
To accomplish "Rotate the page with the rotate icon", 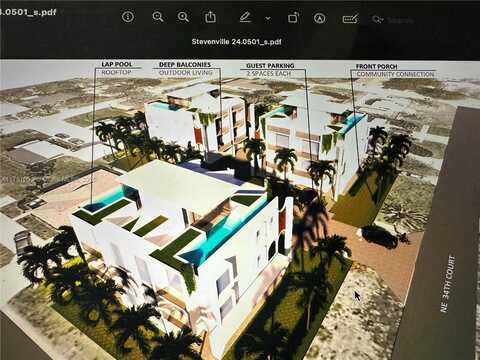I will (293, 17).
